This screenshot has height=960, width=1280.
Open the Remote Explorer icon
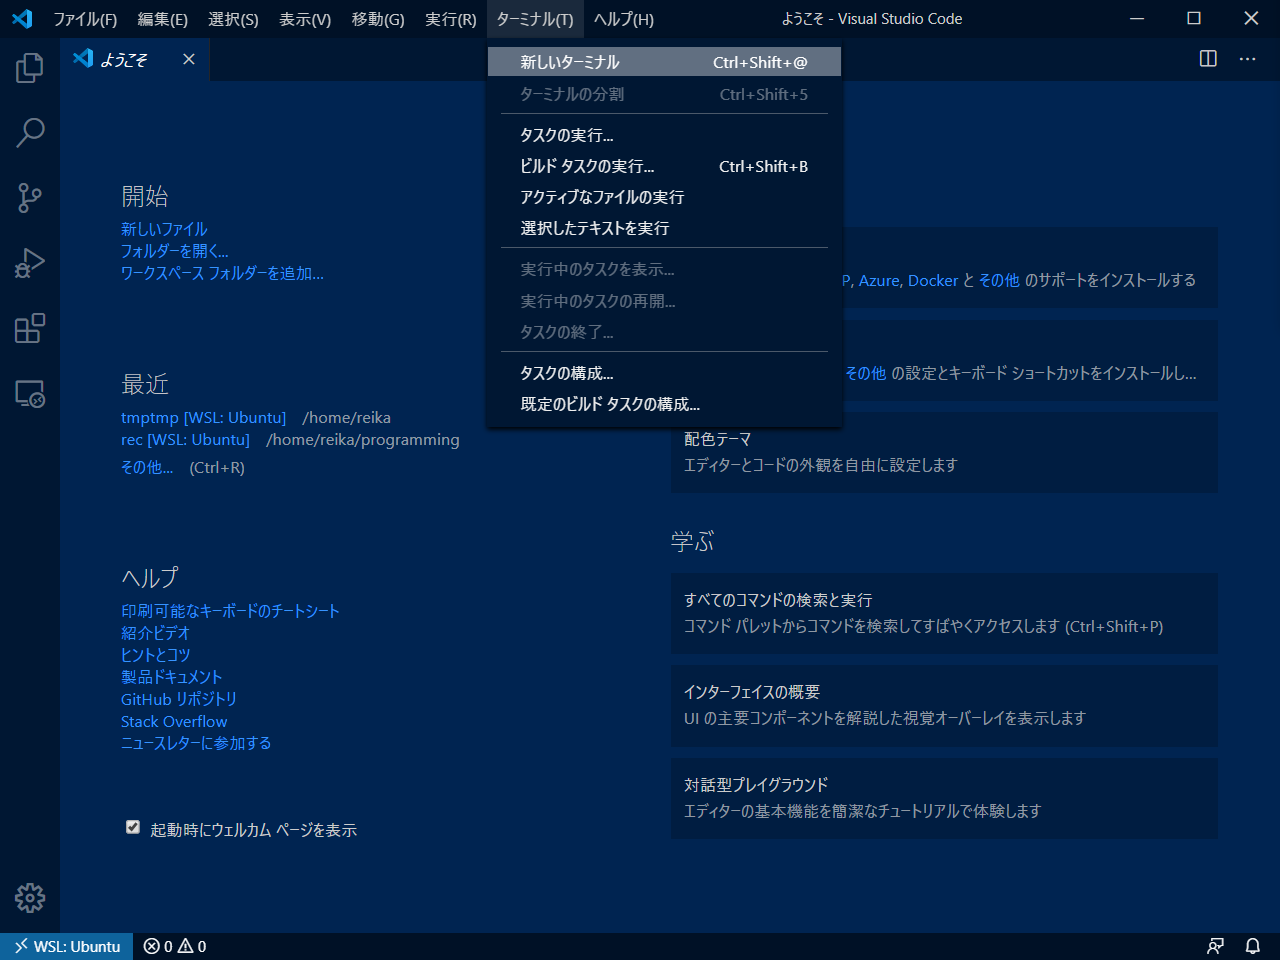[x=30, y=394]
